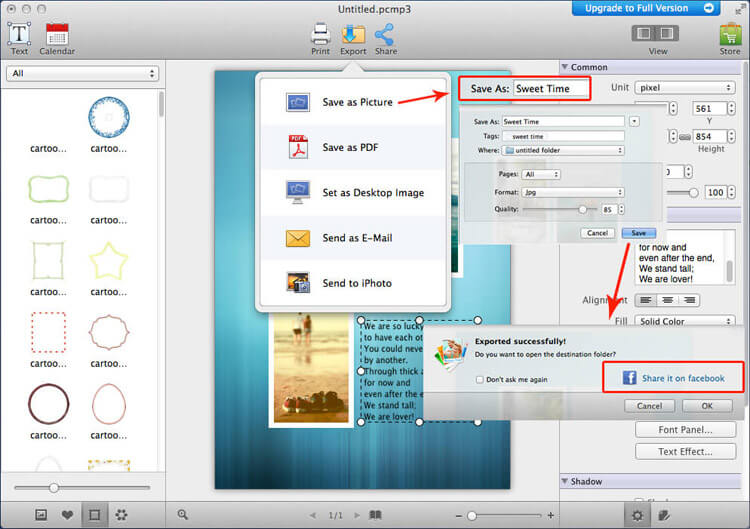This screenshot has width=750, height=529.
Task: Choose Set as Desktop Image
Action: tap(353, 192)
